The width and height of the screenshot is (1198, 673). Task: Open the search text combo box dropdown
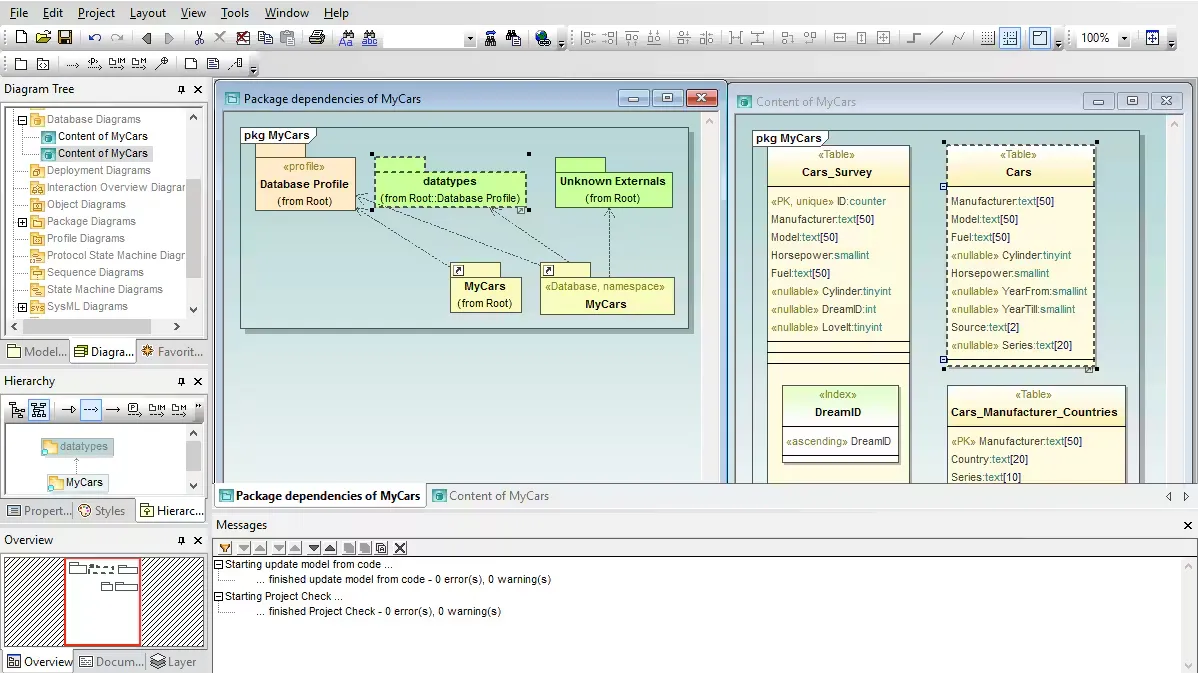click(469, 38)
